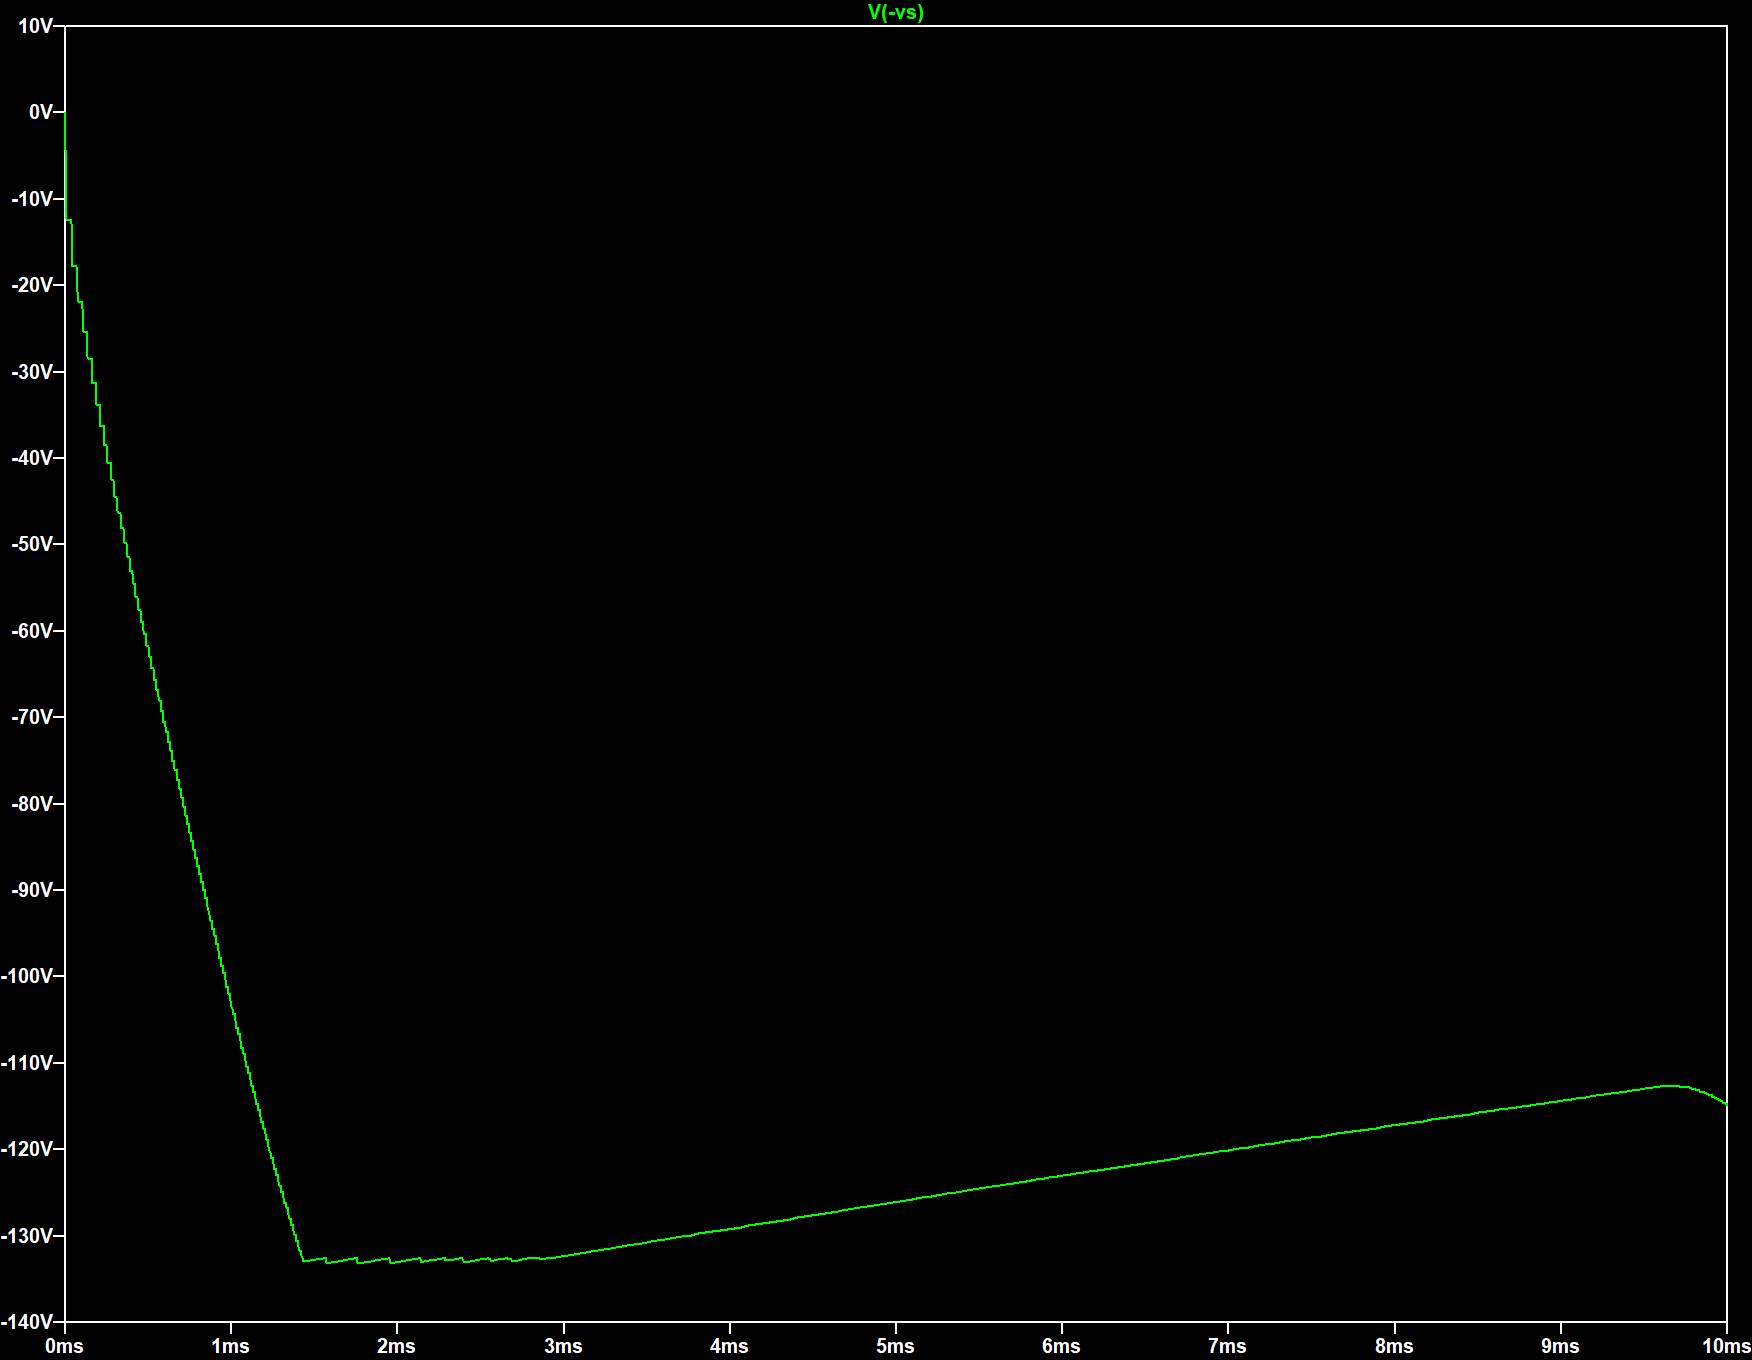This screenshot has width=1752, height=1360.
Task: Click the 10V label on vertical axis
Action: [34, 26]
